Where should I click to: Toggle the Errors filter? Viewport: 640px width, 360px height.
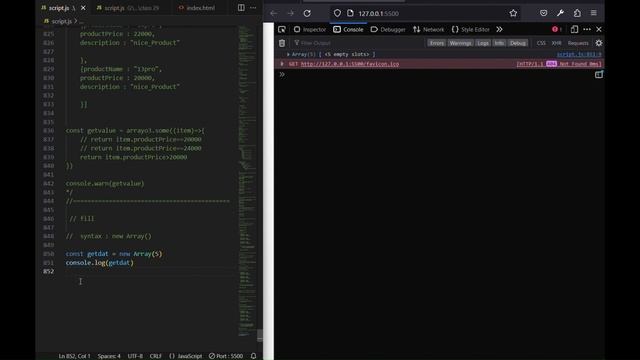tap(436, 43)
